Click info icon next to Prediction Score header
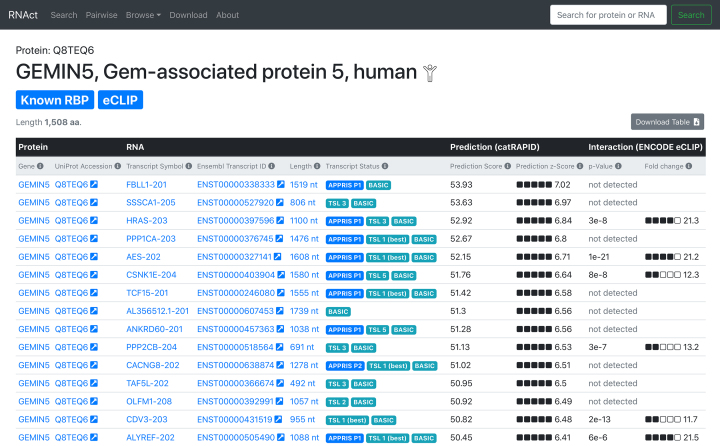The image size is (720, 446). tap(507, 166)
